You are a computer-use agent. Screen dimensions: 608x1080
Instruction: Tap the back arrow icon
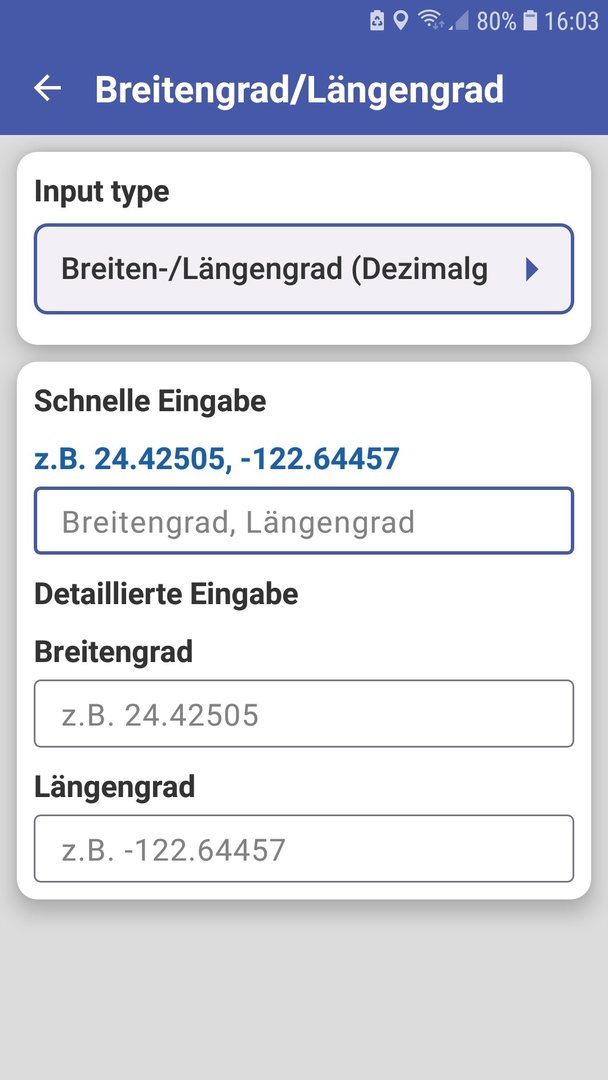(x=48, y=88)
